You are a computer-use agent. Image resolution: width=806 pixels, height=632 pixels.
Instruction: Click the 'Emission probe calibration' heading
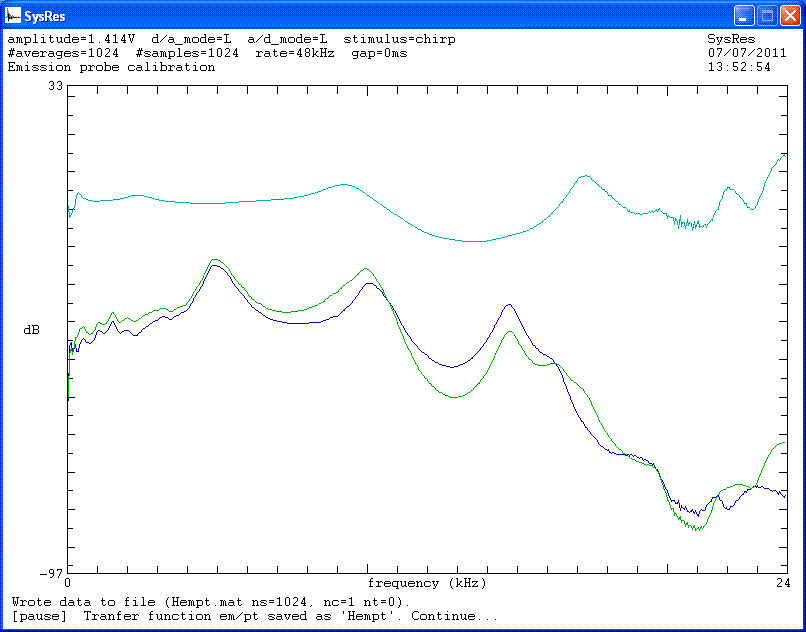pos(111,67)
